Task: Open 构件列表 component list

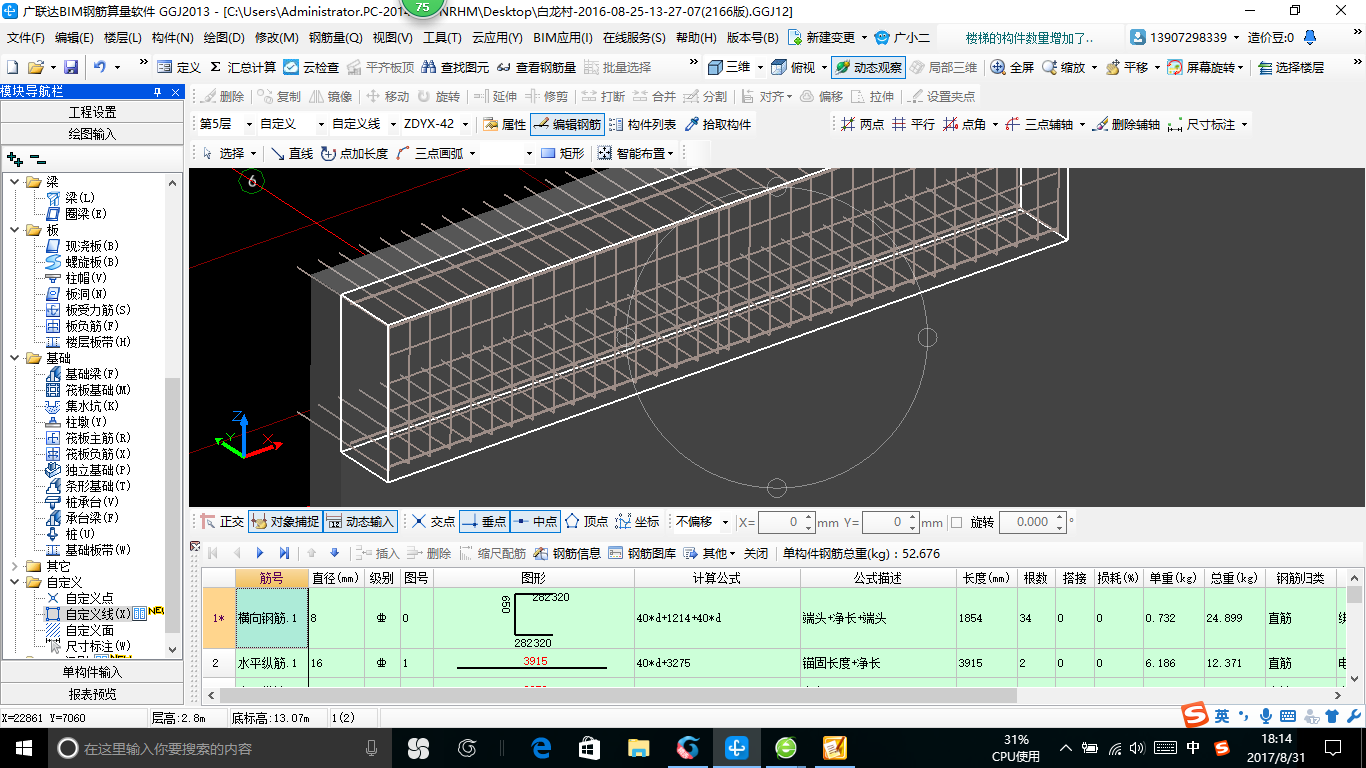Action: (x=642, y=125)
